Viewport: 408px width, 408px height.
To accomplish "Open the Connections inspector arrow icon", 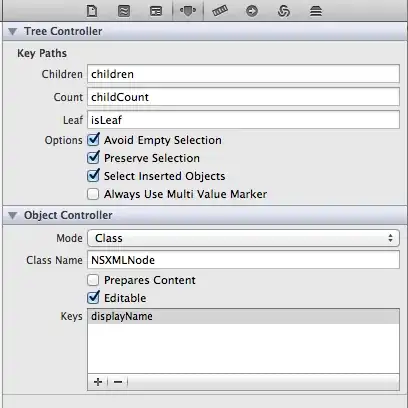I will pyautogui.click(x=252, y=11).
